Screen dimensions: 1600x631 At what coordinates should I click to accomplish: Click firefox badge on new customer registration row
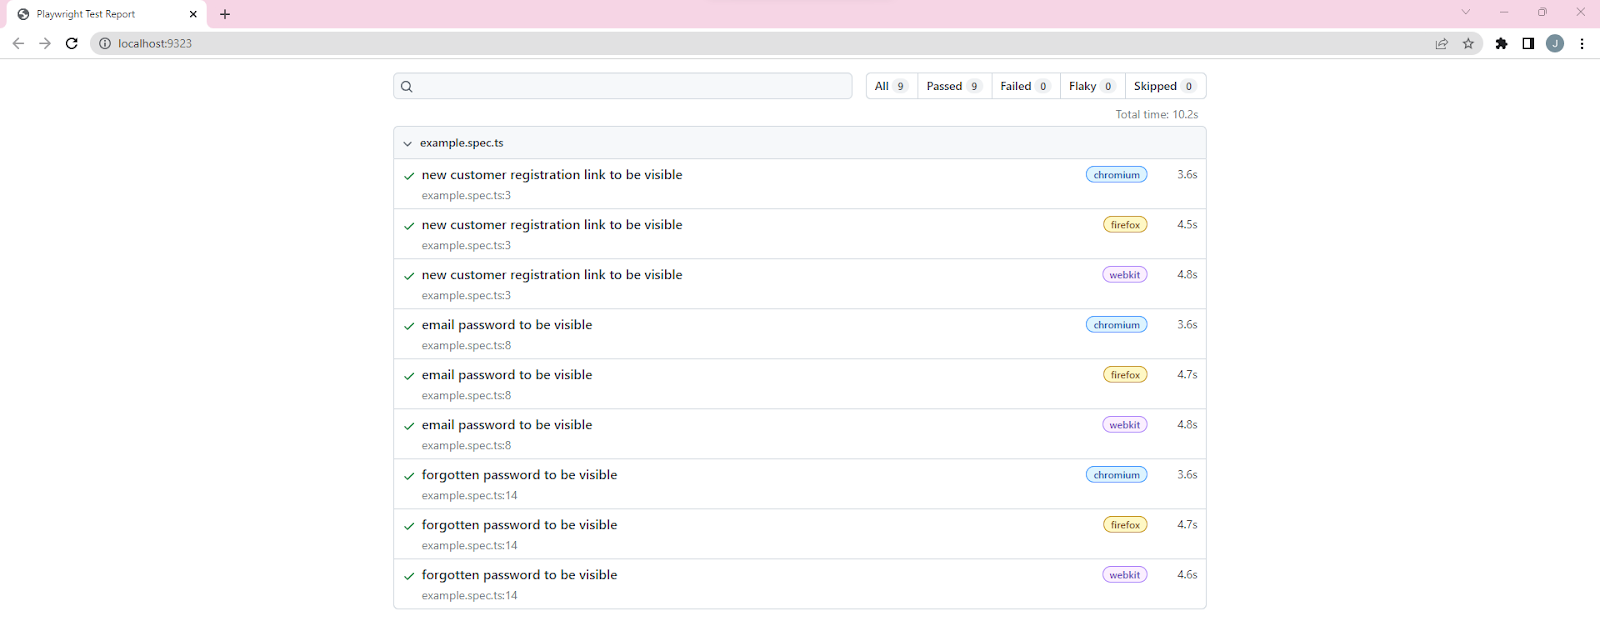point(1125,225)
